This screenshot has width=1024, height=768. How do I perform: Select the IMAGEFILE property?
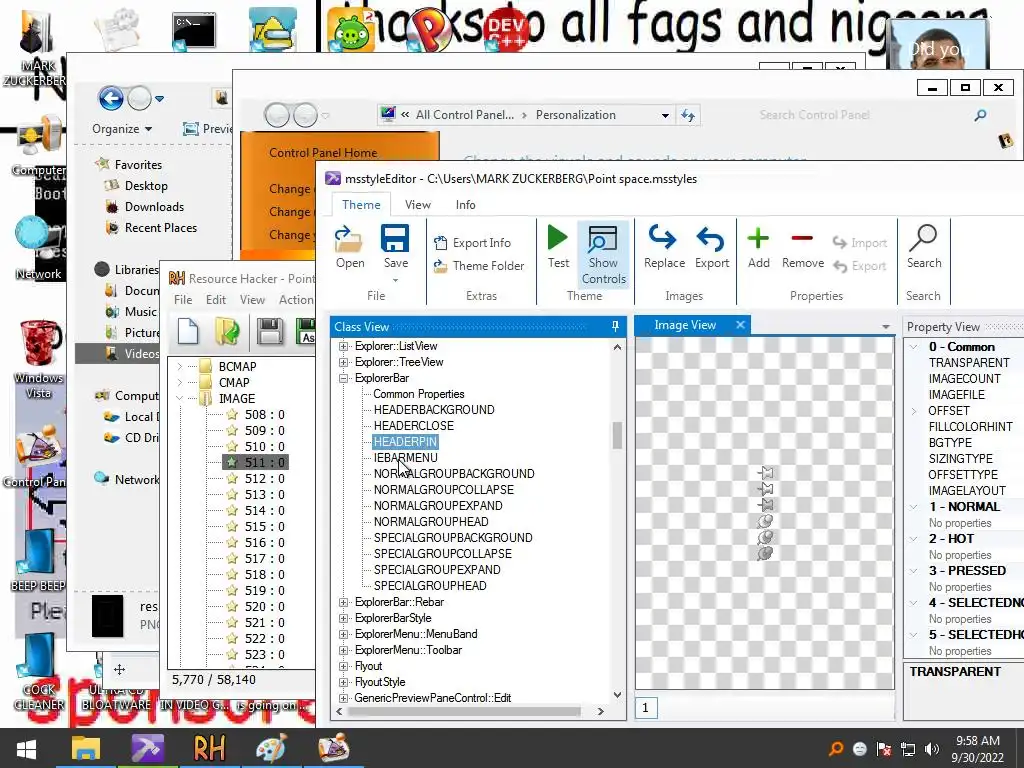pos(957,395)
